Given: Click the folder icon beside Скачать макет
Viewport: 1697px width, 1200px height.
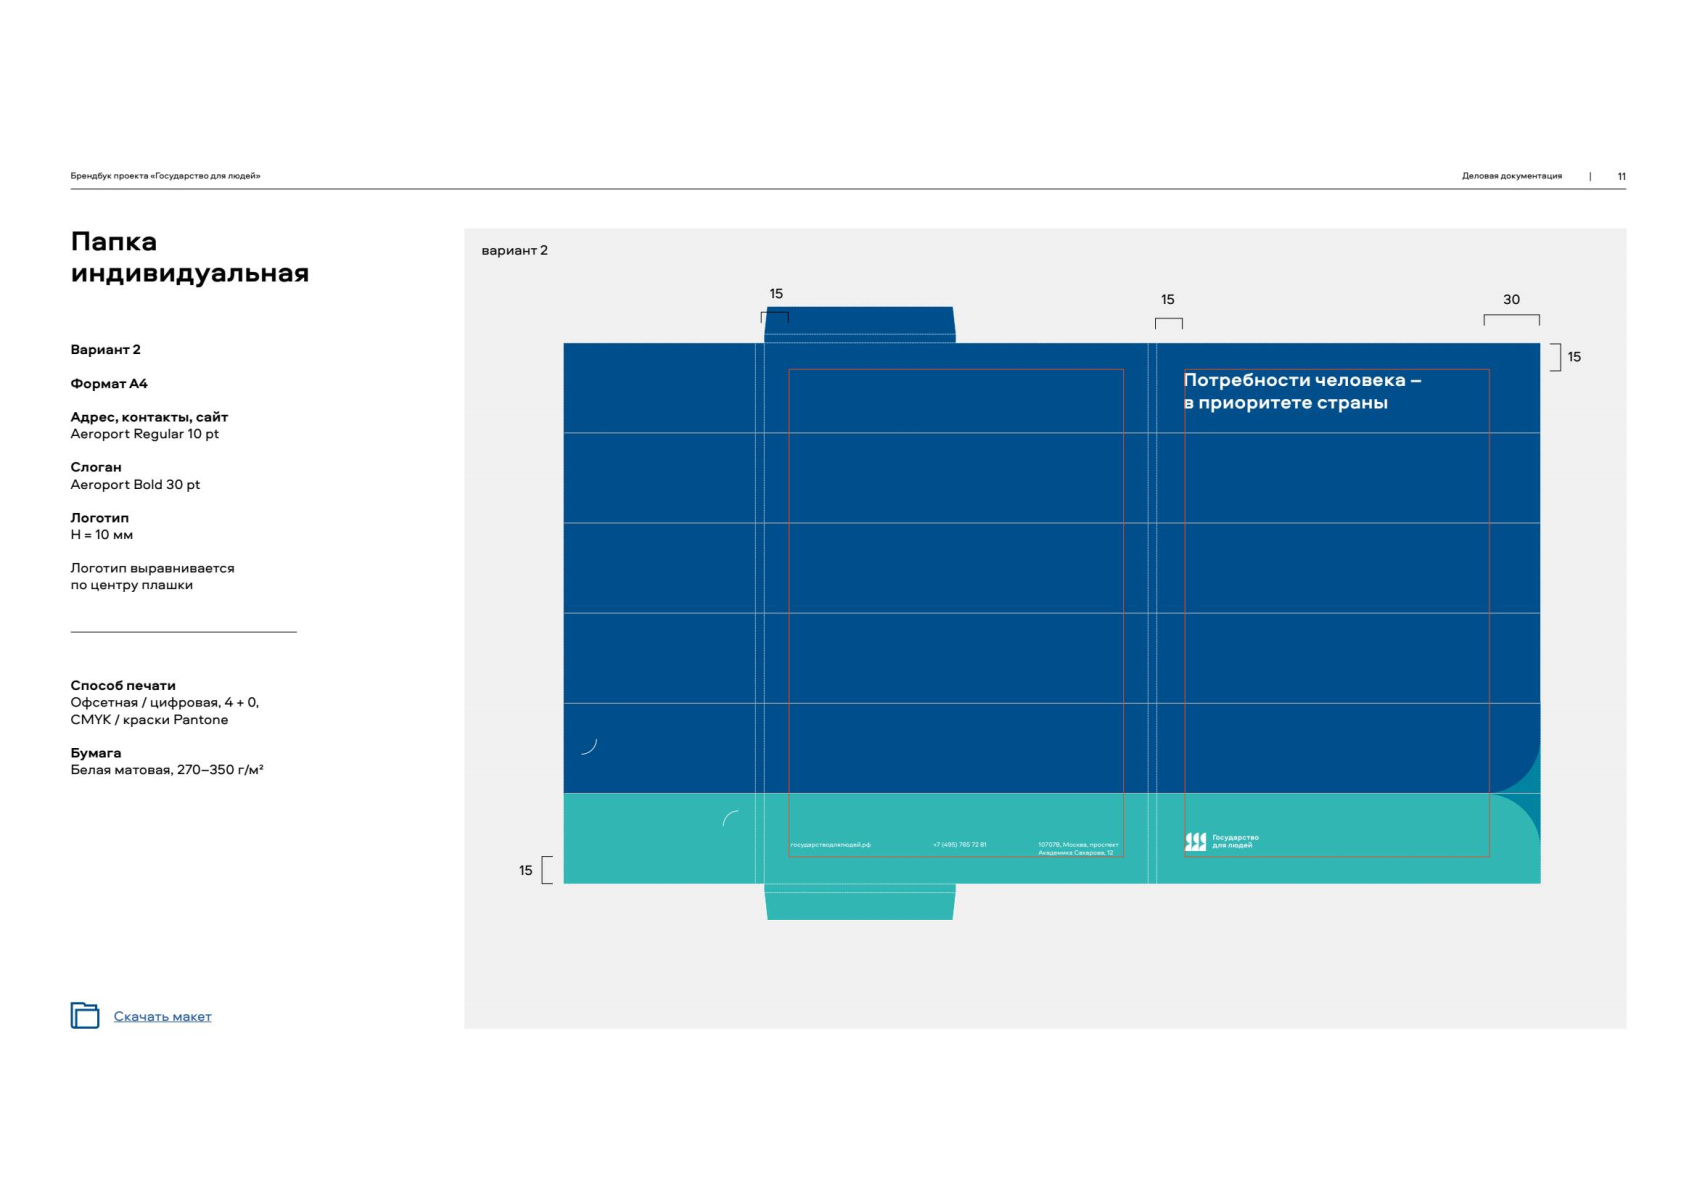Looking at the screenshot, I should 85,1015.
